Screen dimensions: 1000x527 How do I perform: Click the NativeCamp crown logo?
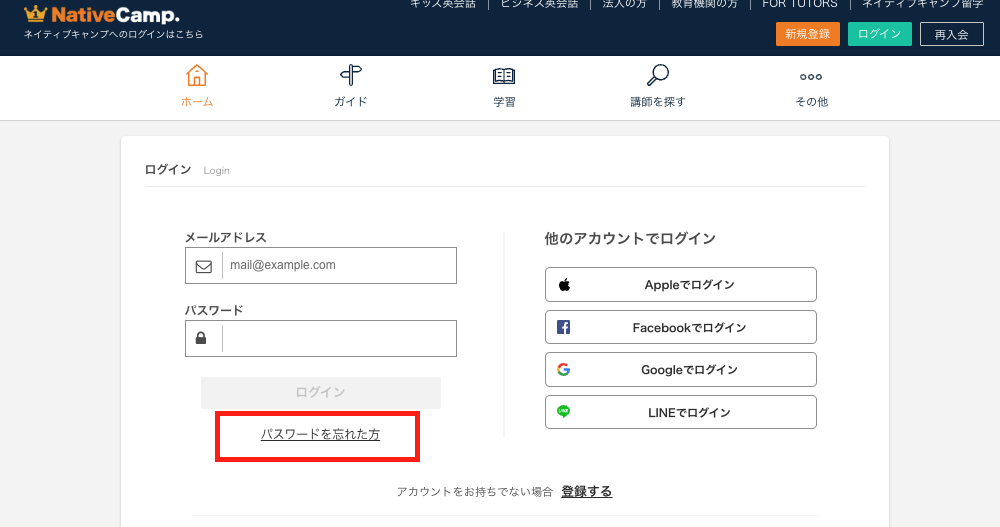pyautogui.click(x=36, y=14)
